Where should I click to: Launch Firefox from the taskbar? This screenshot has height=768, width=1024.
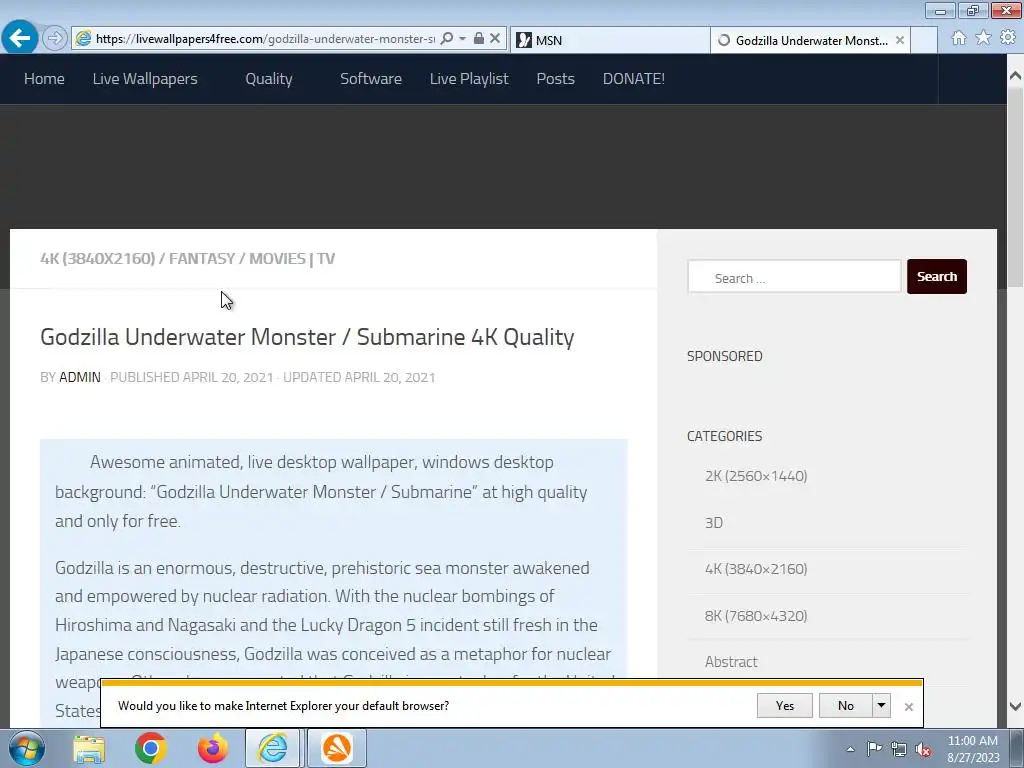(212, 749)
